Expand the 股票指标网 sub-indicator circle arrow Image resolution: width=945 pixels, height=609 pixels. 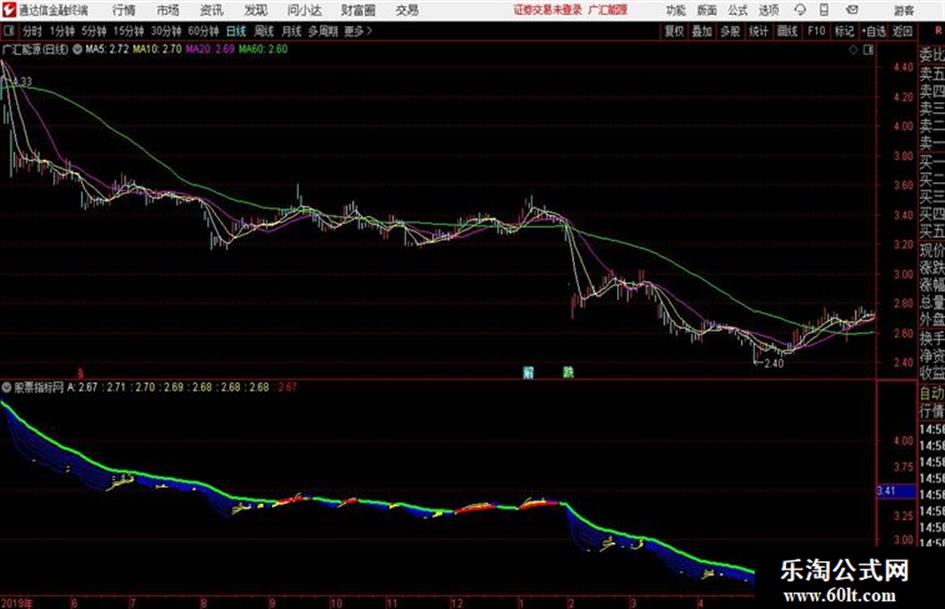[7, 387]
